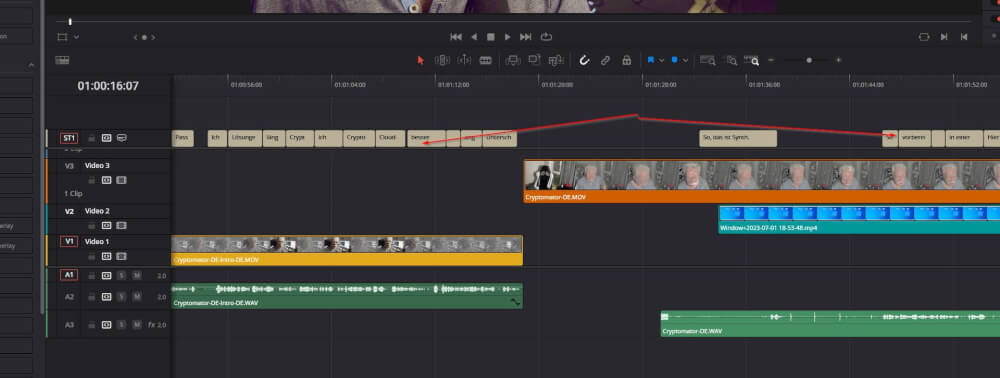The width and height of the screenshot is (1000, 378).
Task: Activate the Trim Edit Mode tool
Action: pyautogui.click(x=443, y=60)
